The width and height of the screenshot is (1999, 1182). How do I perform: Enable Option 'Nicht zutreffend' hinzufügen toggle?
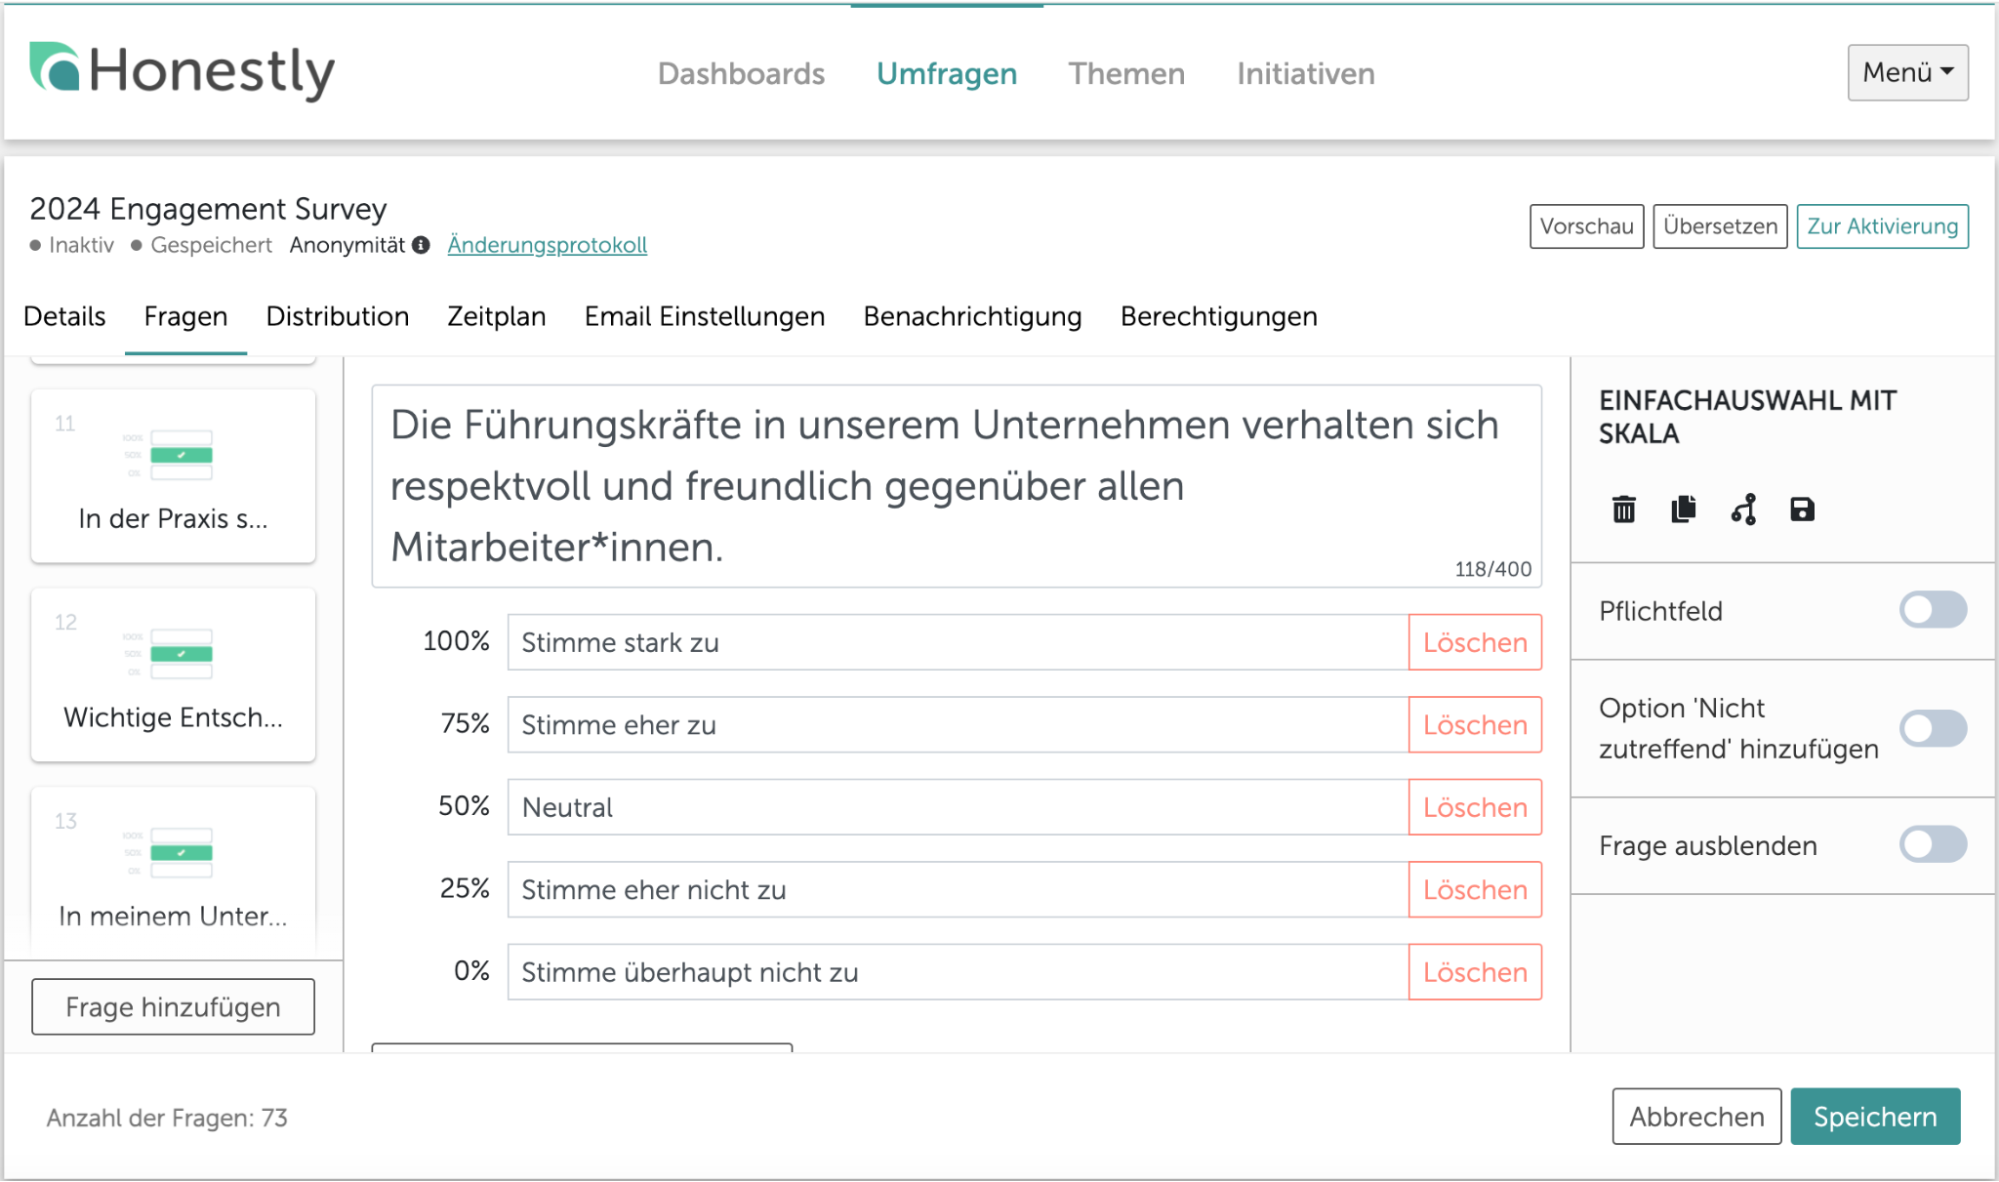[1932, 728]
